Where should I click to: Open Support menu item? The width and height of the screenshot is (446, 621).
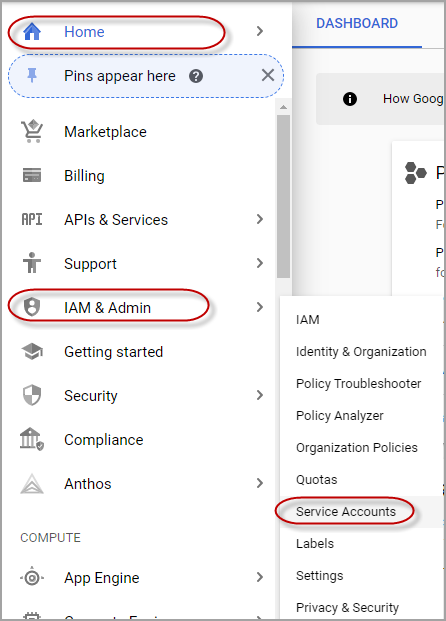tap(90, 264)
